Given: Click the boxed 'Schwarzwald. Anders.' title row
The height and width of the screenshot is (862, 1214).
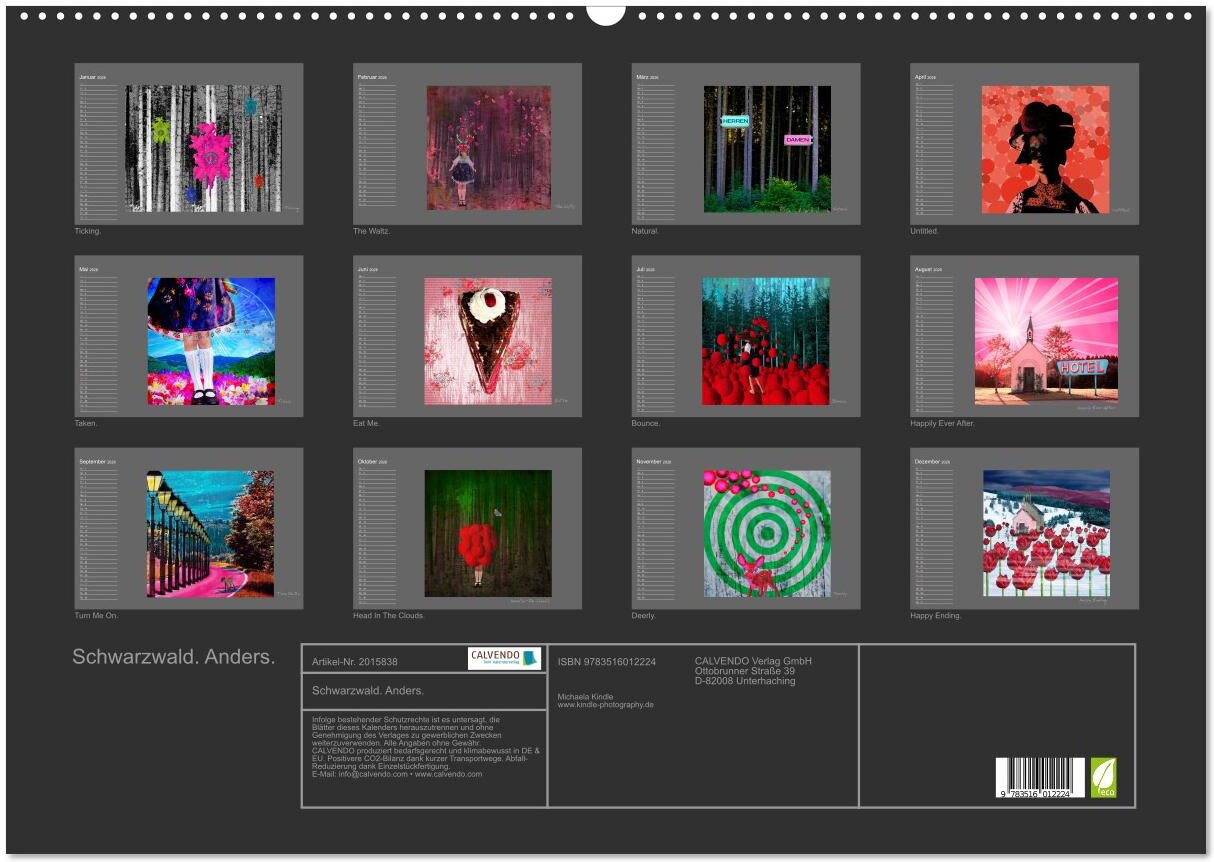Looking at the screenshot, I should point(424,690).
